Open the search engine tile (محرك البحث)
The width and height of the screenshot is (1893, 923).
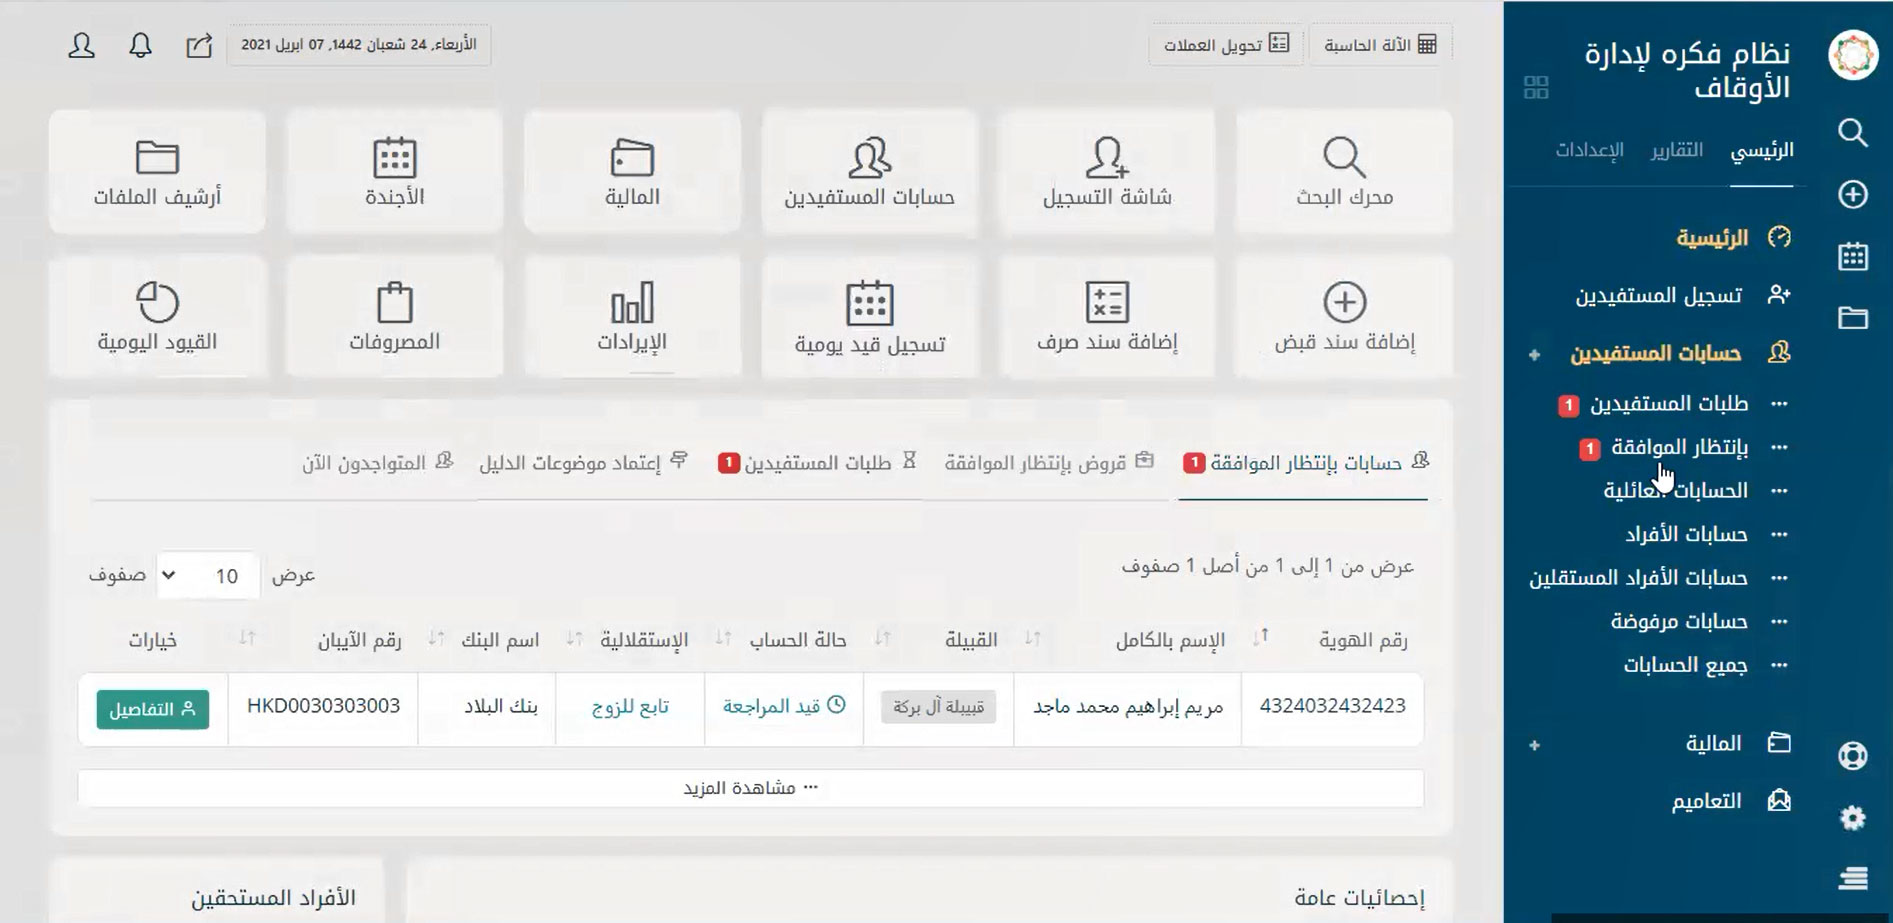(x=1343, y=172)
